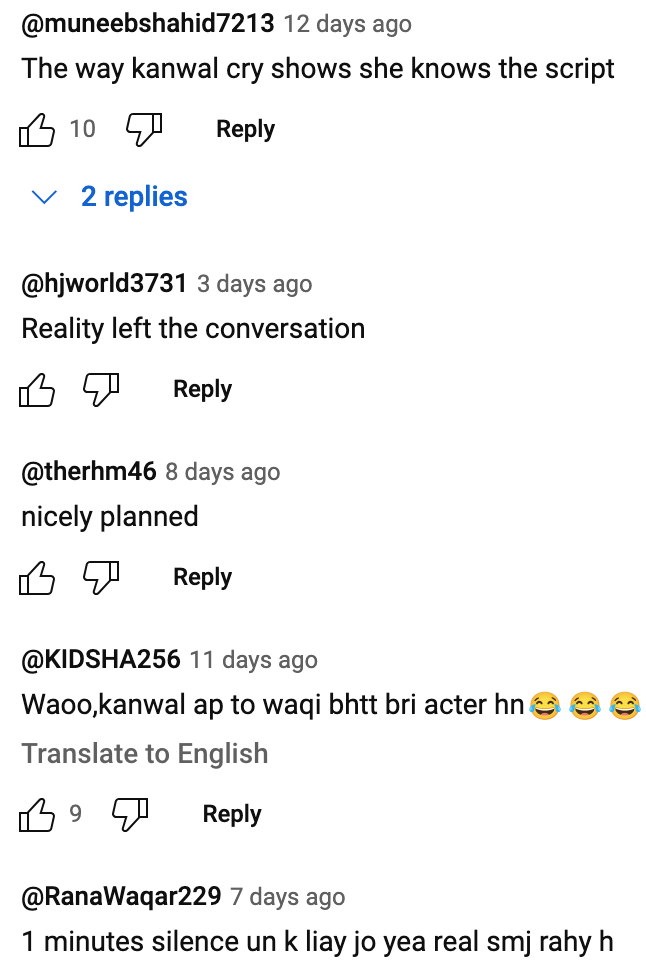Translate the @KIDSHA256 comment to English
Viewport: 646px width, 966px height.
145,753
